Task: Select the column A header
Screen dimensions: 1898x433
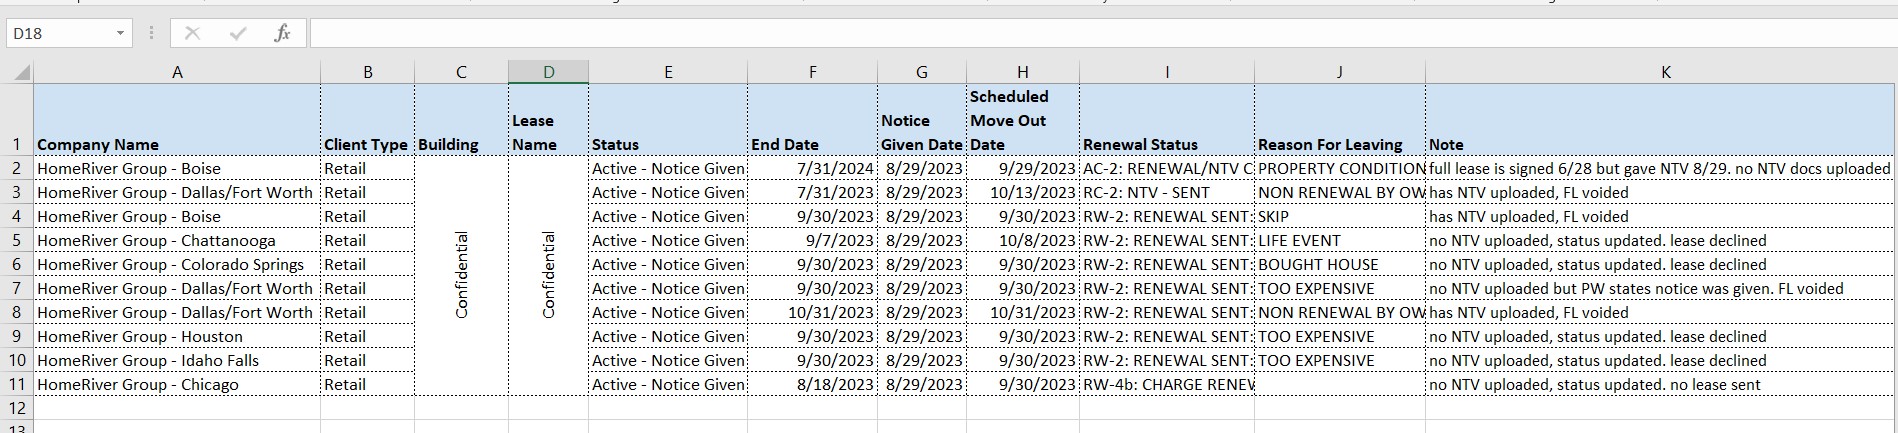Action: pyautogui.click(x=177, y=72)
